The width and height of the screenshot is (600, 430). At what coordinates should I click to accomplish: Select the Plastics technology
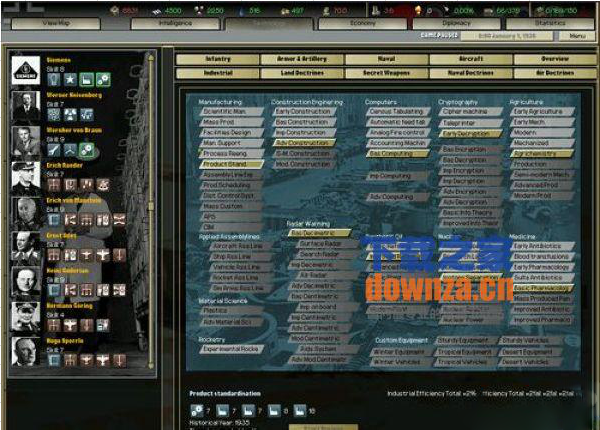click(x=231, y=311)
